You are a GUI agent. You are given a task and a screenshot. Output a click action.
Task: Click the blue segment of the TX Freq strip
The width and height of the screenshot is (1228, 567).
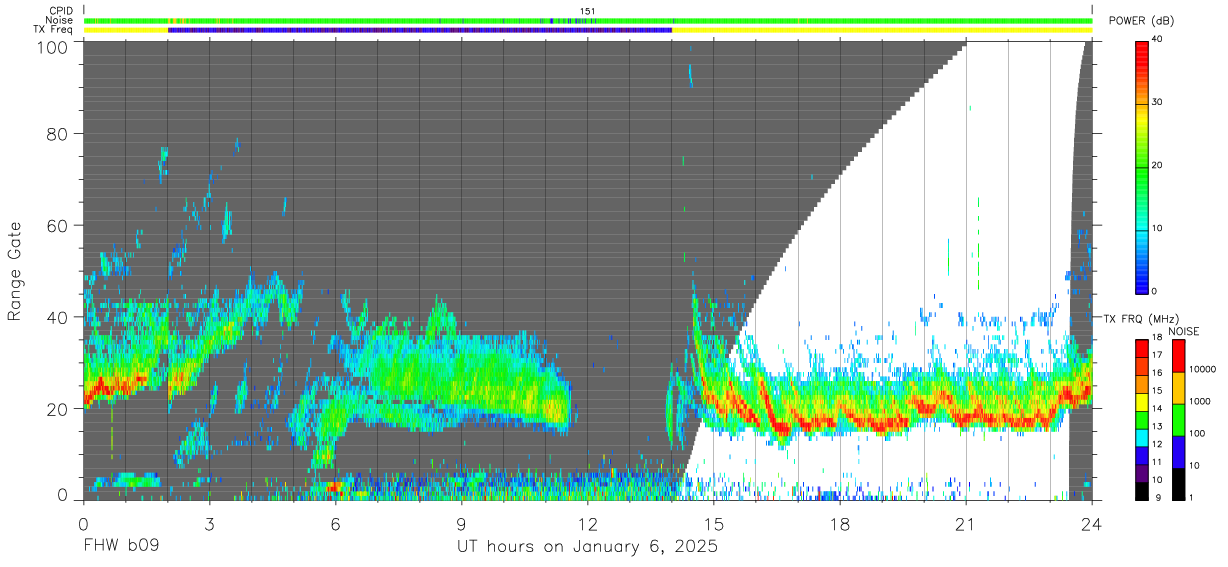(420, 30)
